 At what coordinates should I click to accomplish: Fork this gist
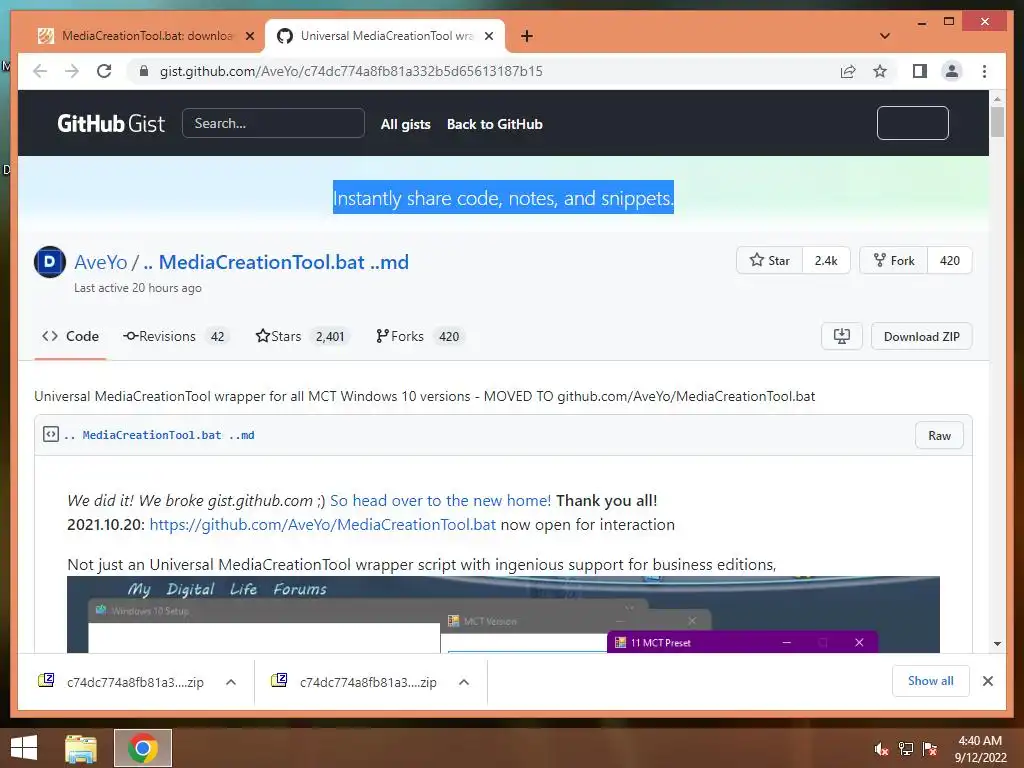[x=894, y=261]
